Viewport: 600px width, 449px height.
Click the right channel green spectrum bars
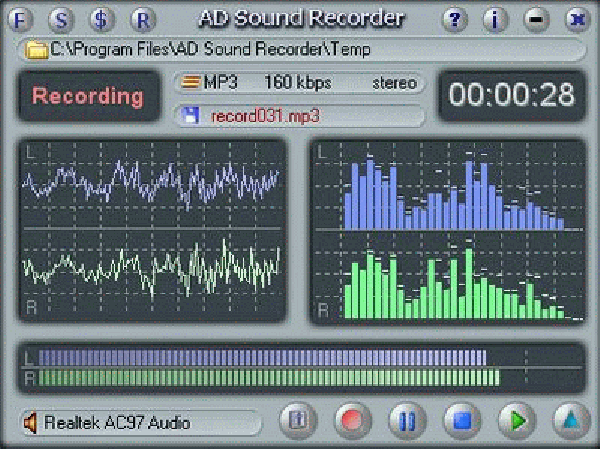tap(454, 281)
